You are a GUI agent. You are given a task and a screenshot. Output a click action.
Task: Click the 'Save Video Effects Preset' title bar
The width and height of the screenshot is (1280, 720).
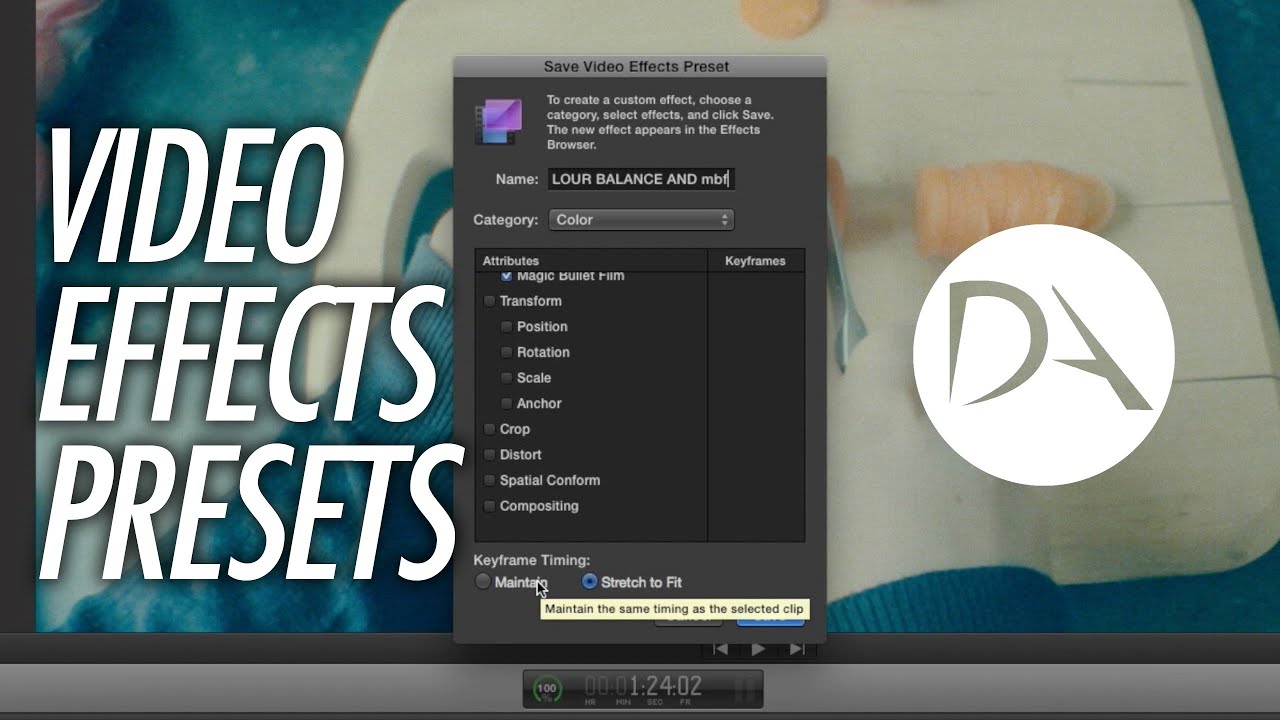coord(639,67)
